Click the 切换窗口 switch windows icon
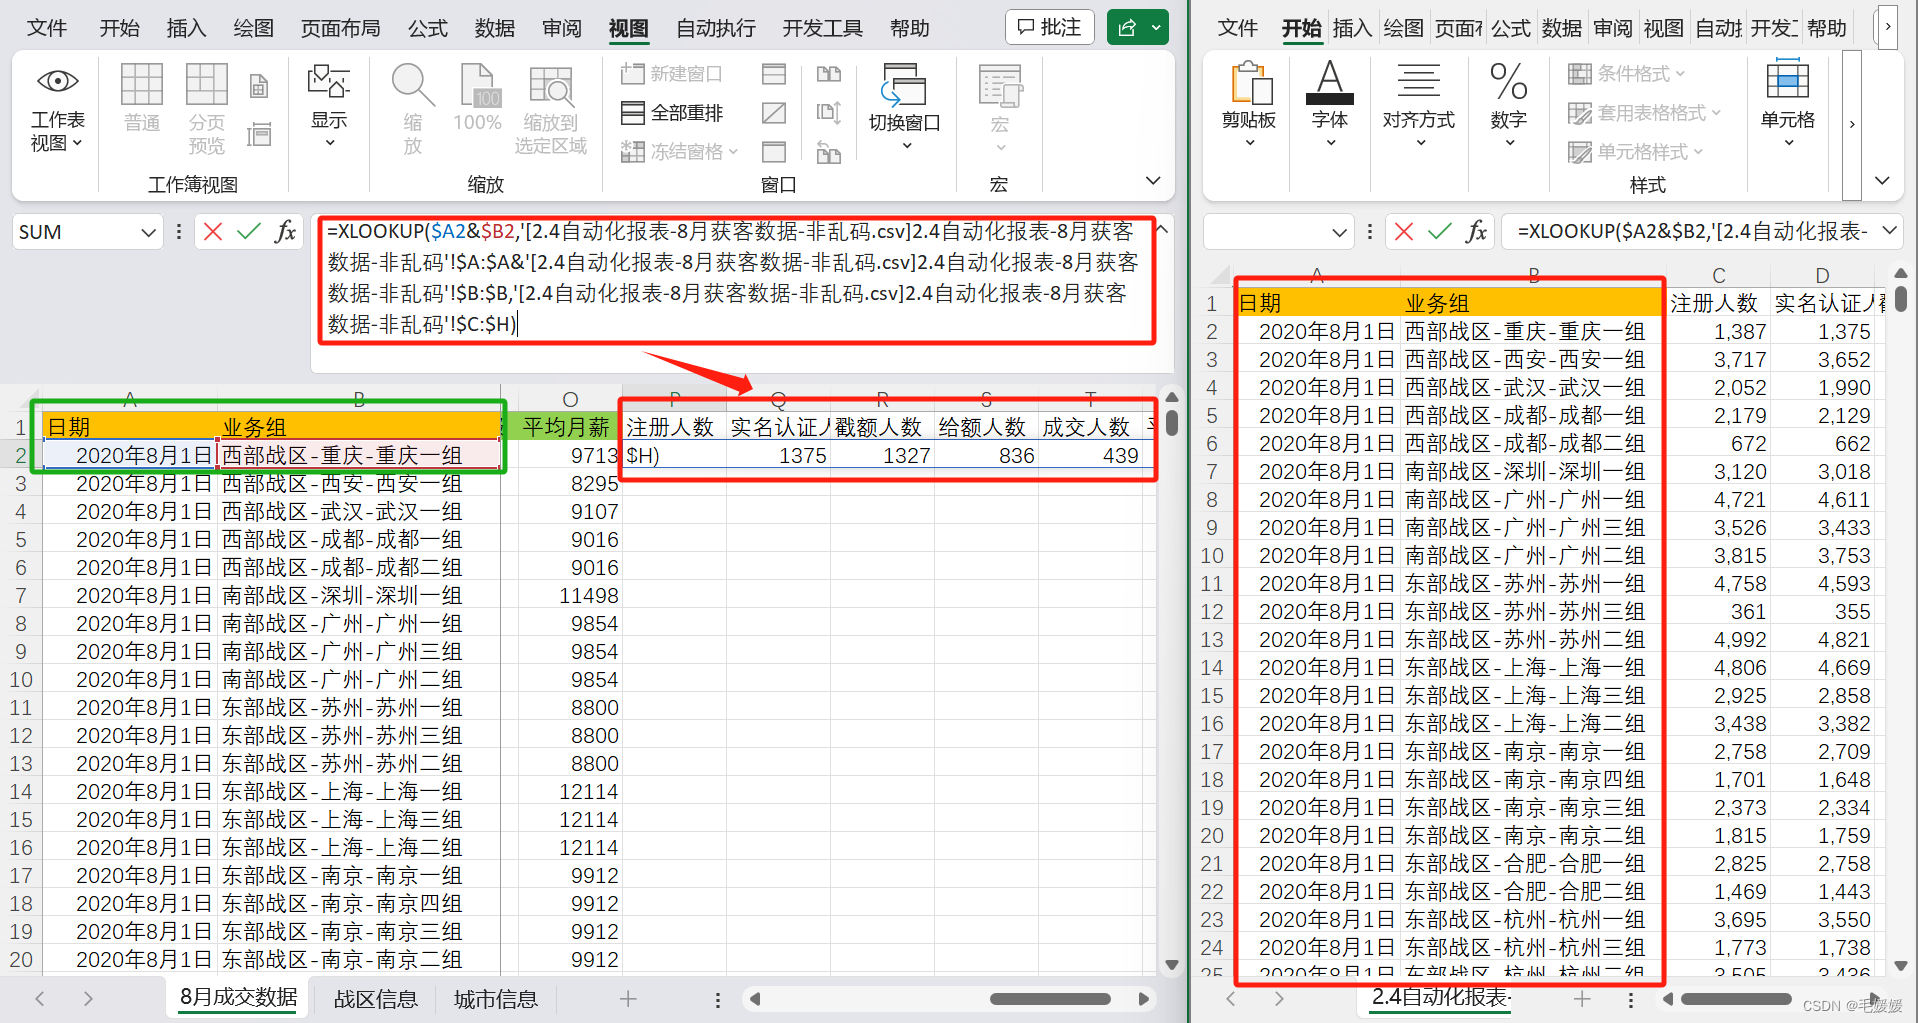The width and height of the screenshot is (1918, 1023). pos(904,106)
